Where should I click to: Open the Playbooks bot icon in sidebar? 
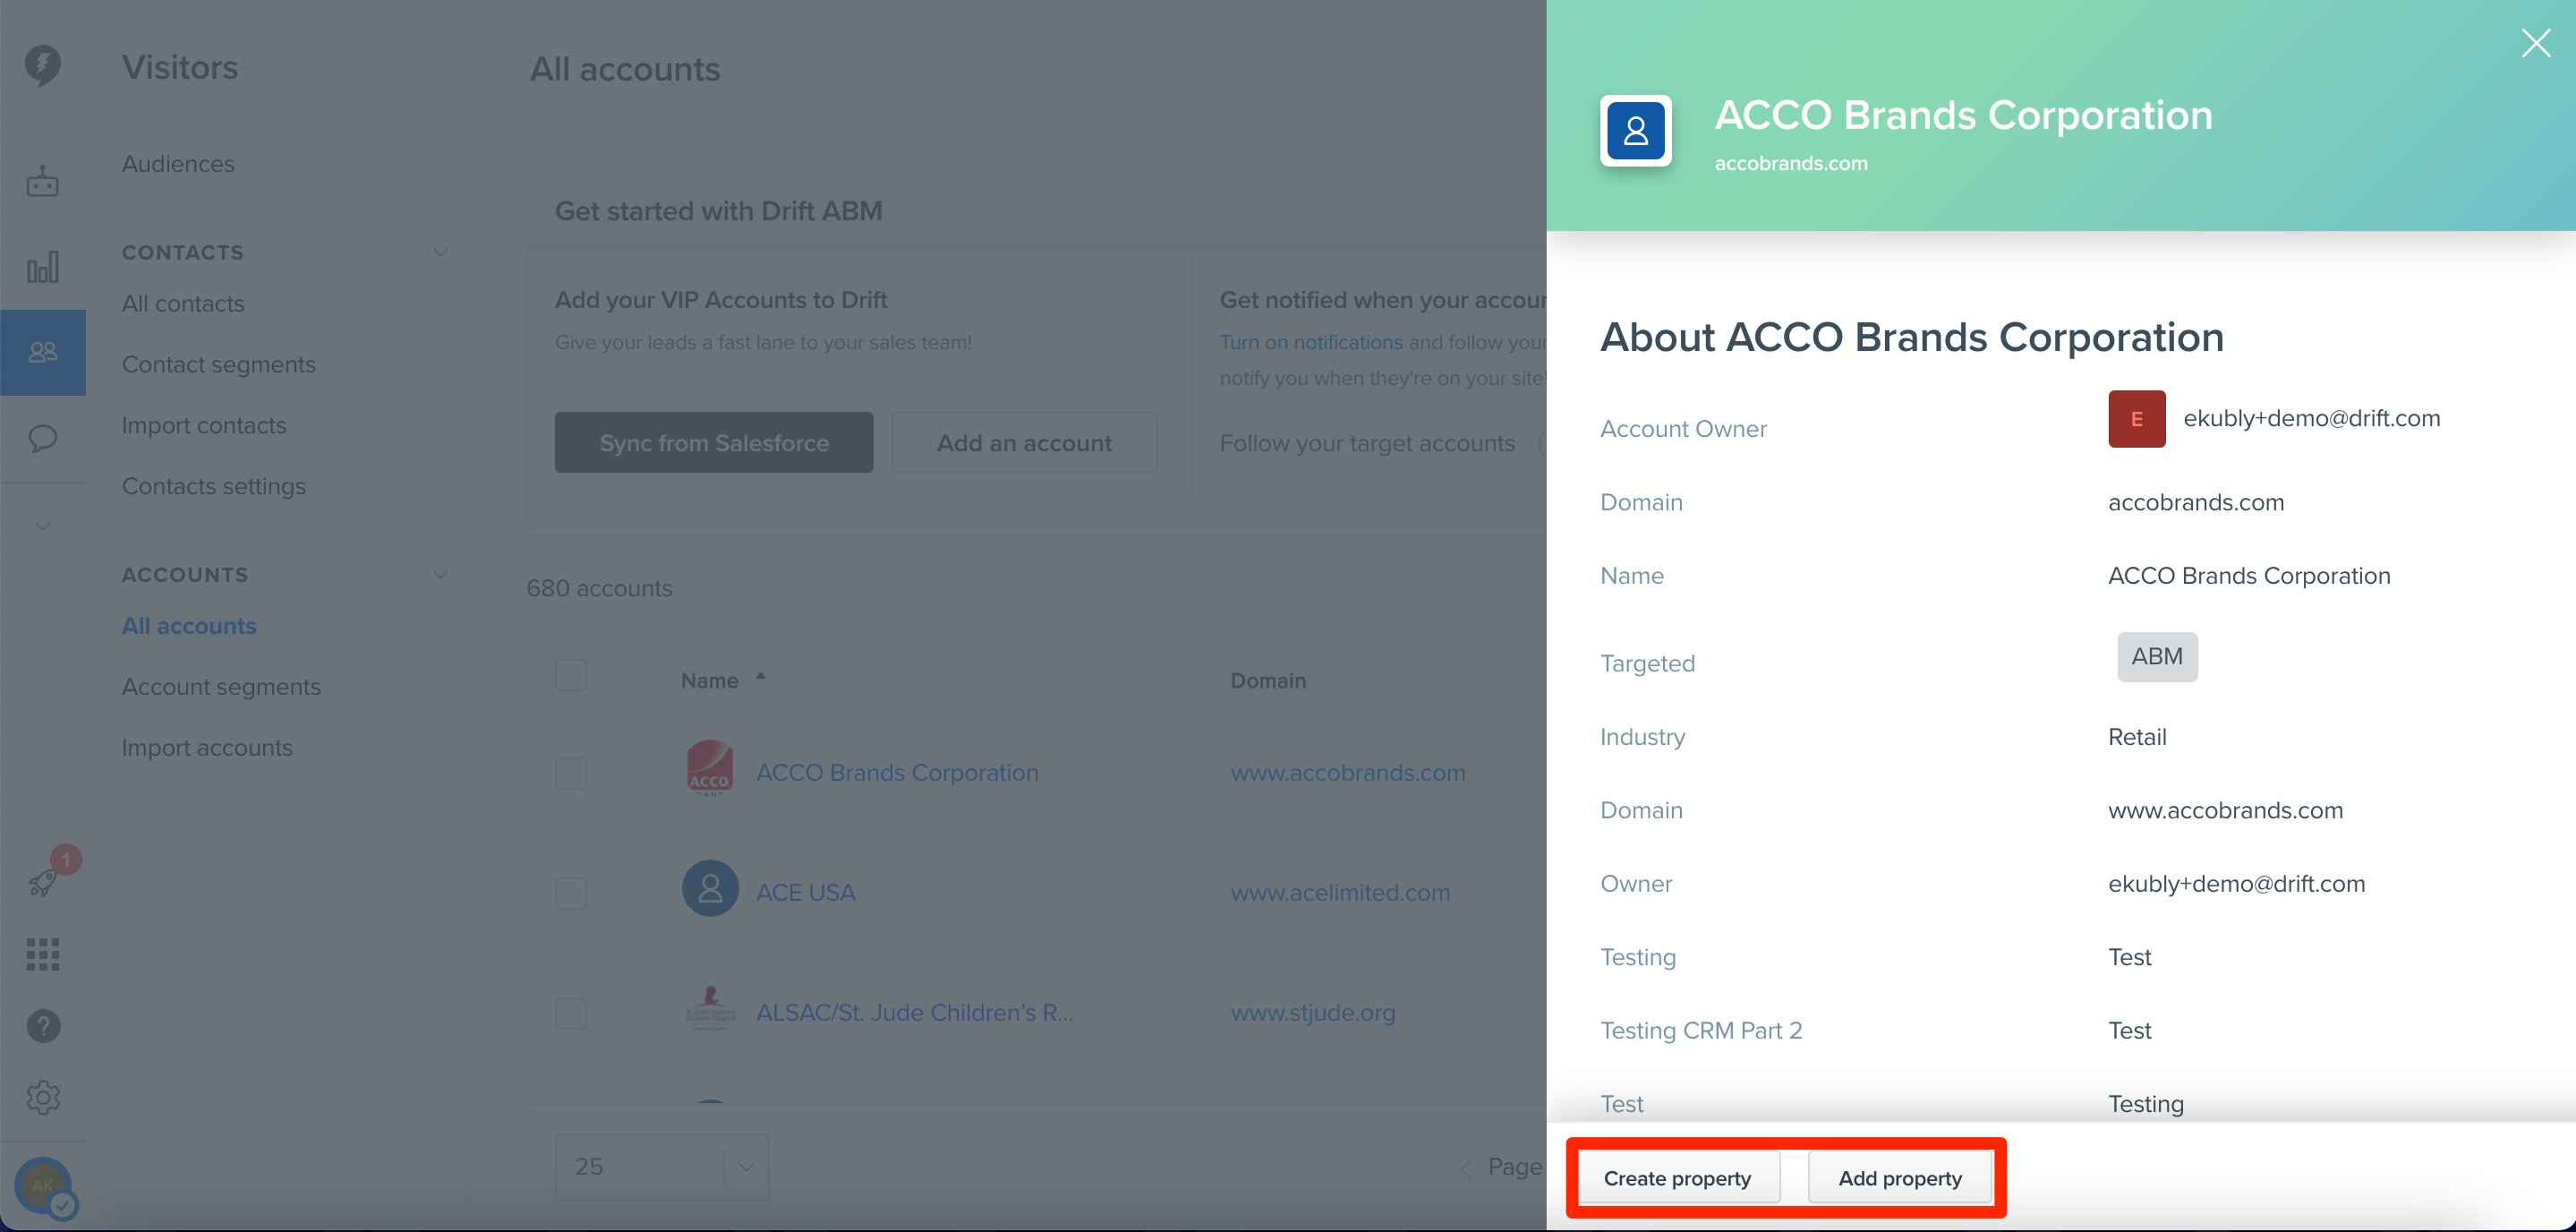click(42, 181)
